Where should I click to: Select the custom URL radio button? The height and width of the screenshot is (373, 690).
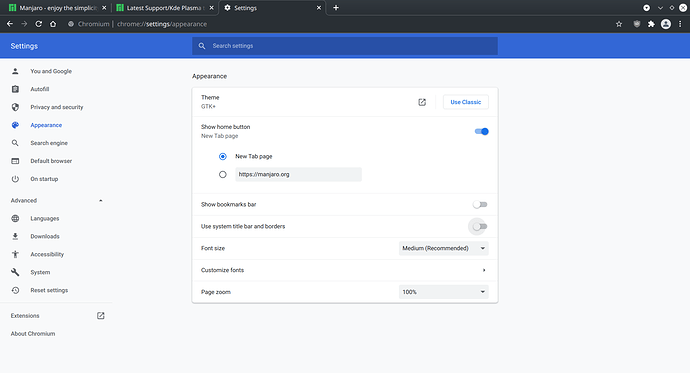coord(223,175)
